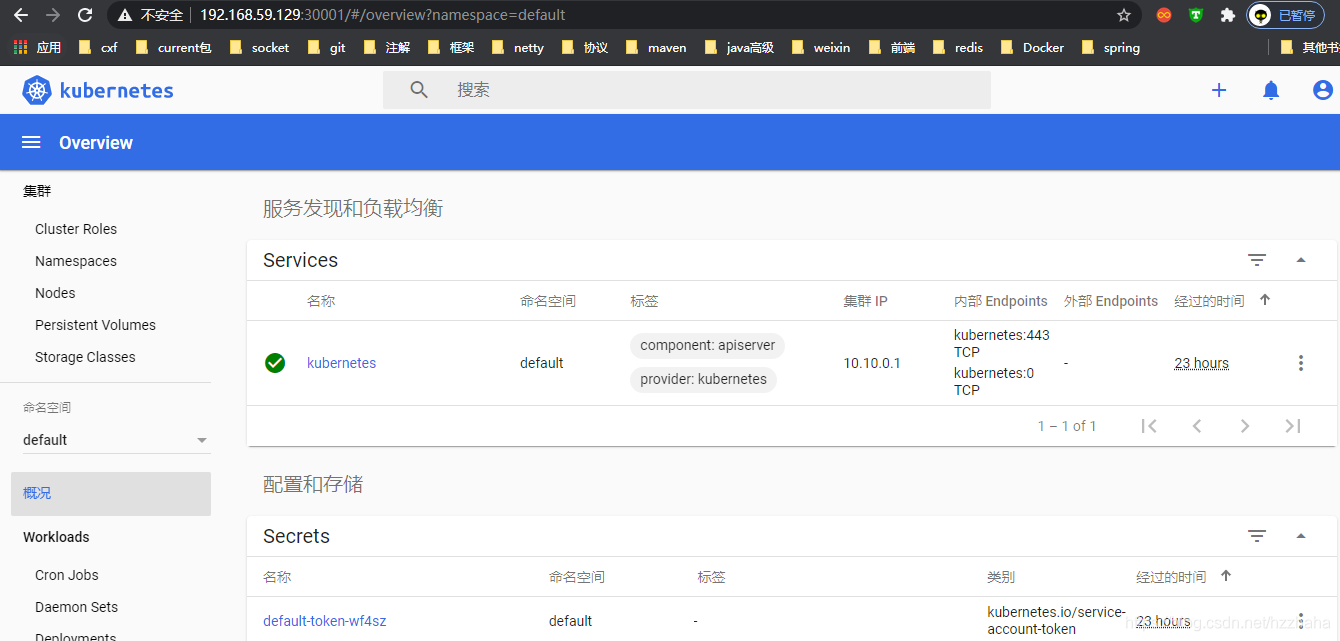Open the Docker bookmark folder

(x=1032, y=47)
